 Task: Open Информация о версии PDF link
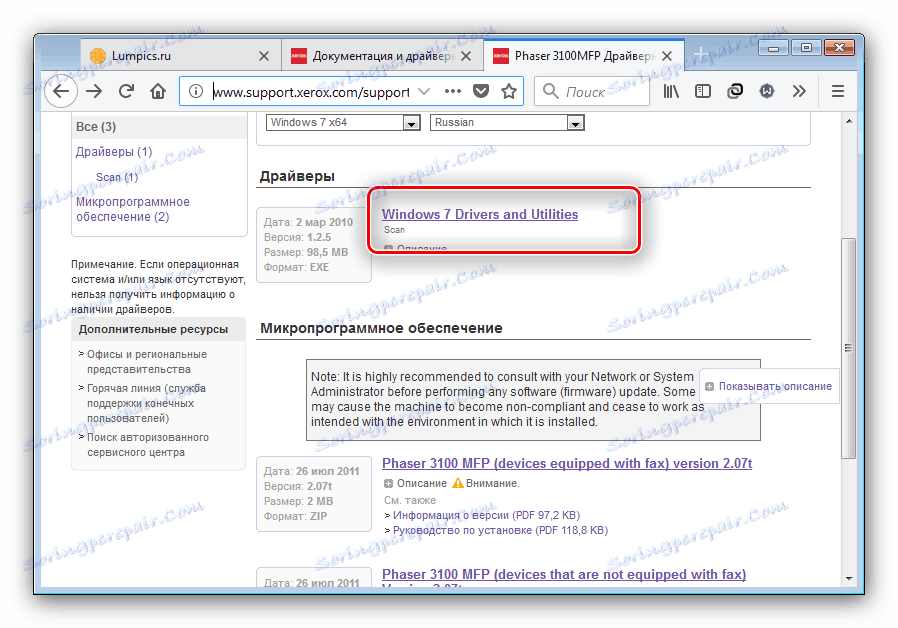coord(486,515)
